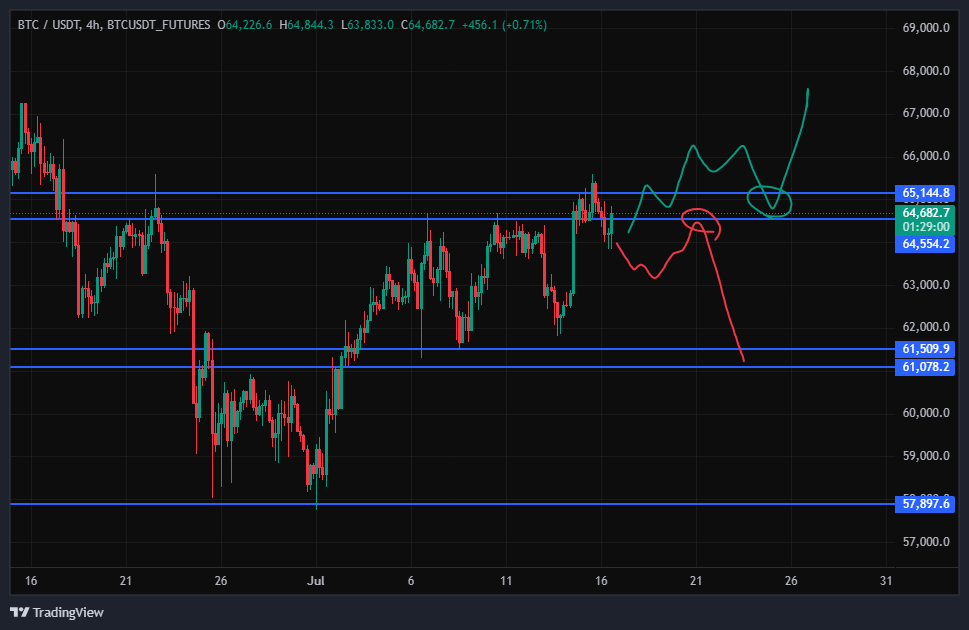
Task: Select the 64,554.2 price level label
Action: click(925, 244)
